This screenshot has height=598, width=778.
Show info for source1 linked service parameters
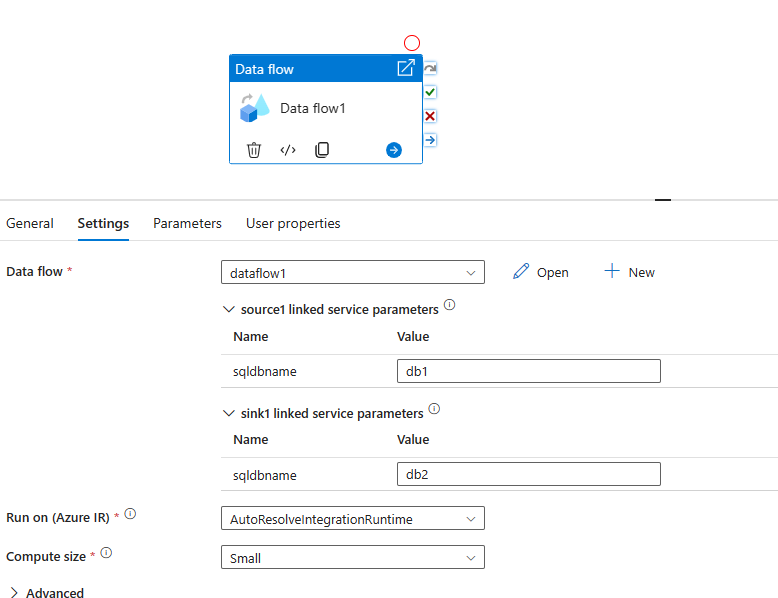(450, 305)
